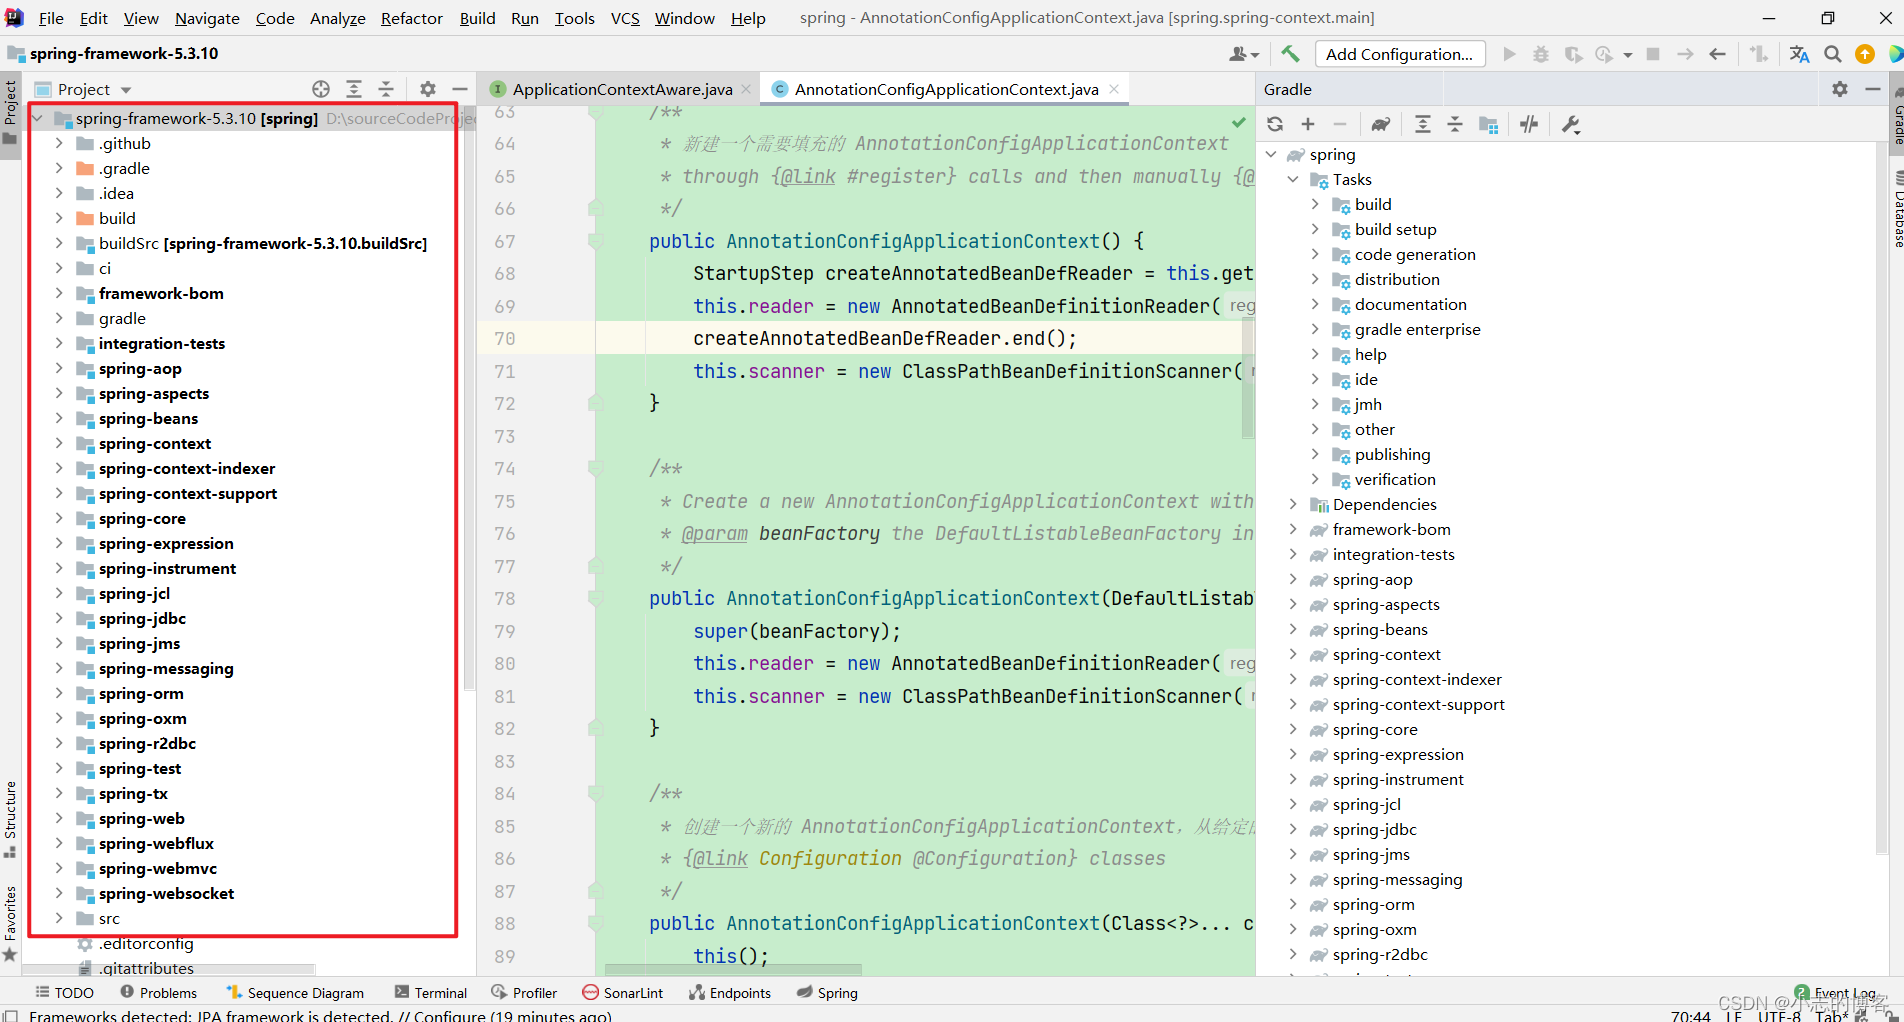
Task: Close the AnnotationConfigApplicationContext.java tab
Action: click(x=1114, y=89)
